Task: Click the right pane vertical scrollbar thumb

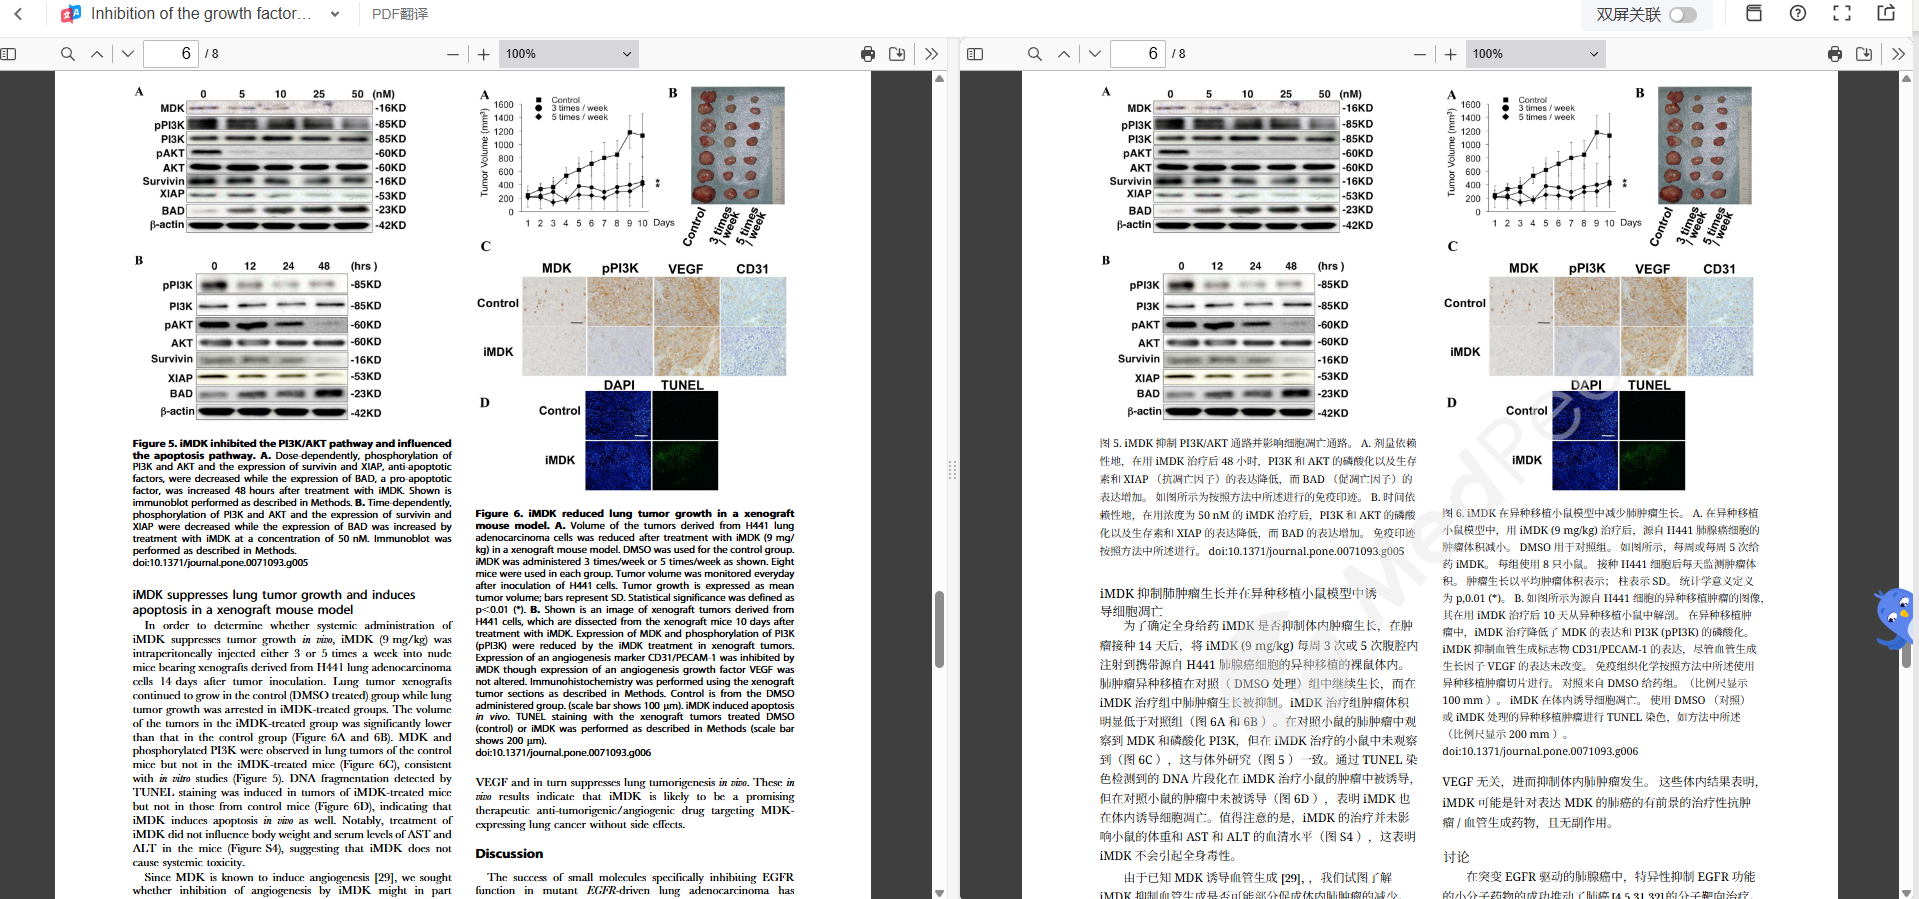Action: 1907,628
